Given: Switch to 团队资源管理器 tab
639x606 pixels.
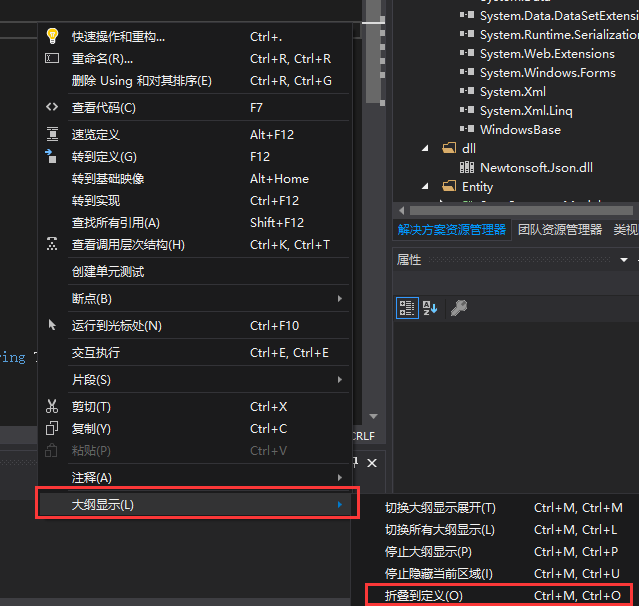Looking at the screenshot, I should pos(560,229).
